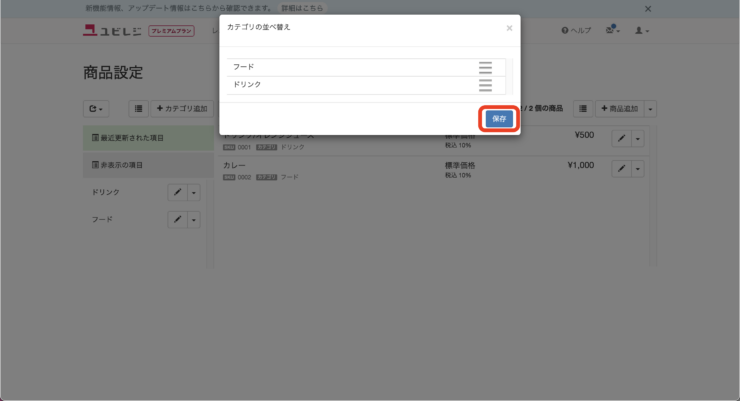The width and height of the screenshot is (740, 401).
Task: Click the ¥1,000 price
Action: [x=580, y=166]
